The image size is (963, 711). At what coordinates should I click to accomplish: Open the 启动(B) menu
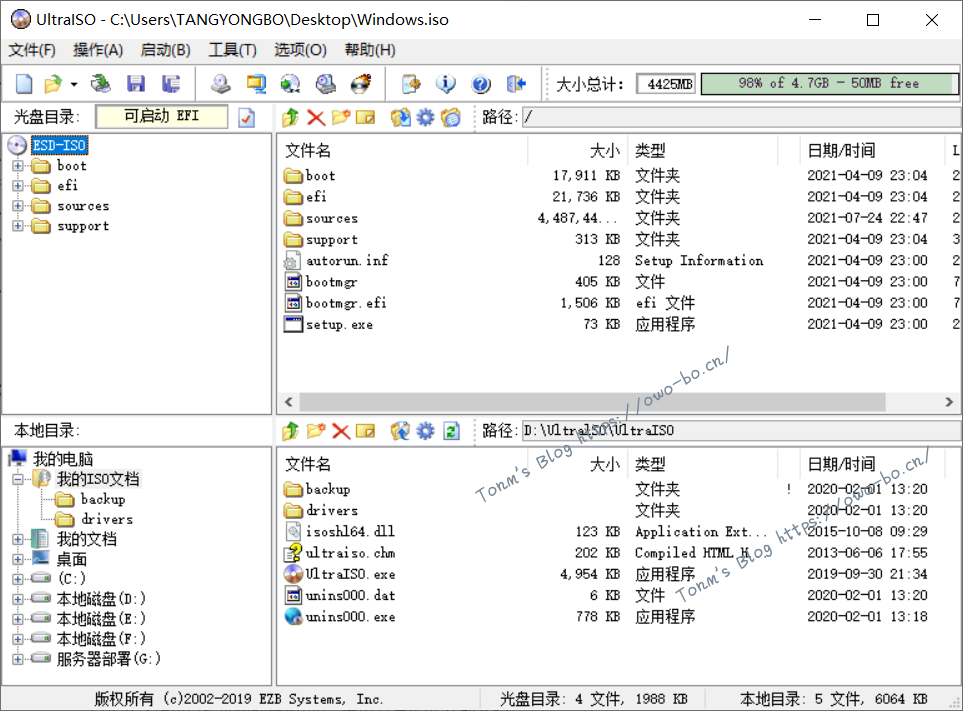pos(165,50)
